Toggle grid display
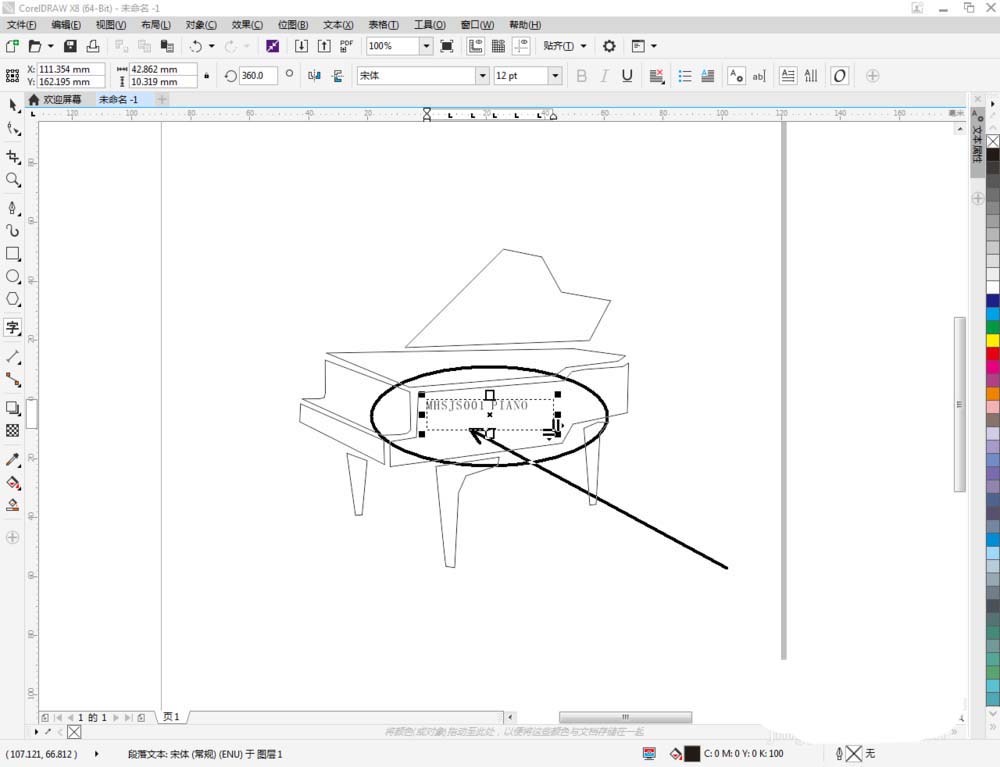 point(498,46)
